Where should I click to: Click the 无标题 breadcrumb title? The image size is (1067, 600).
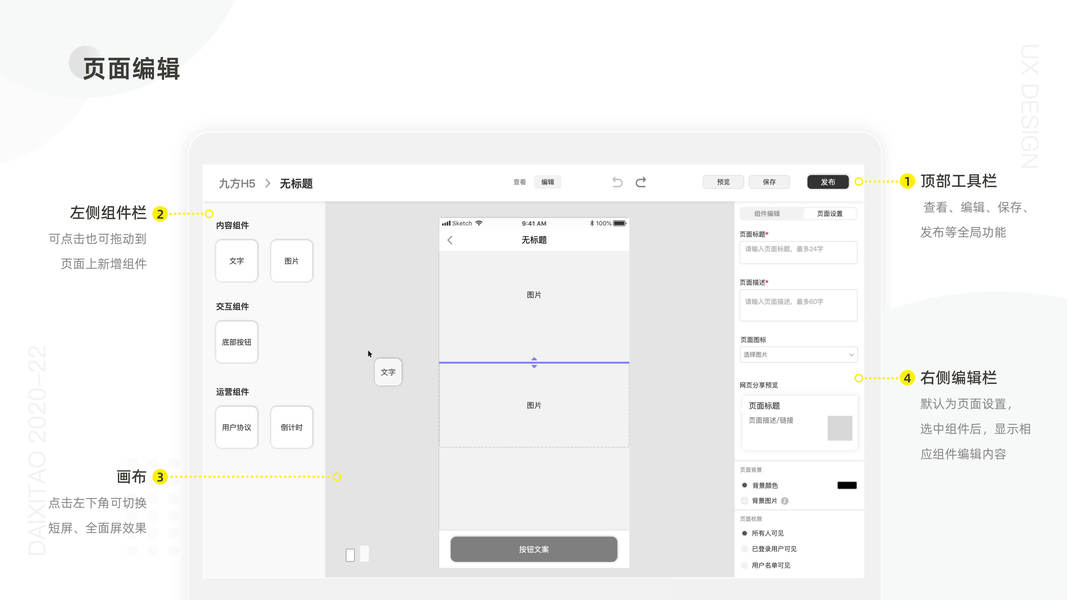pyautogui.click(x=296, y=184)
